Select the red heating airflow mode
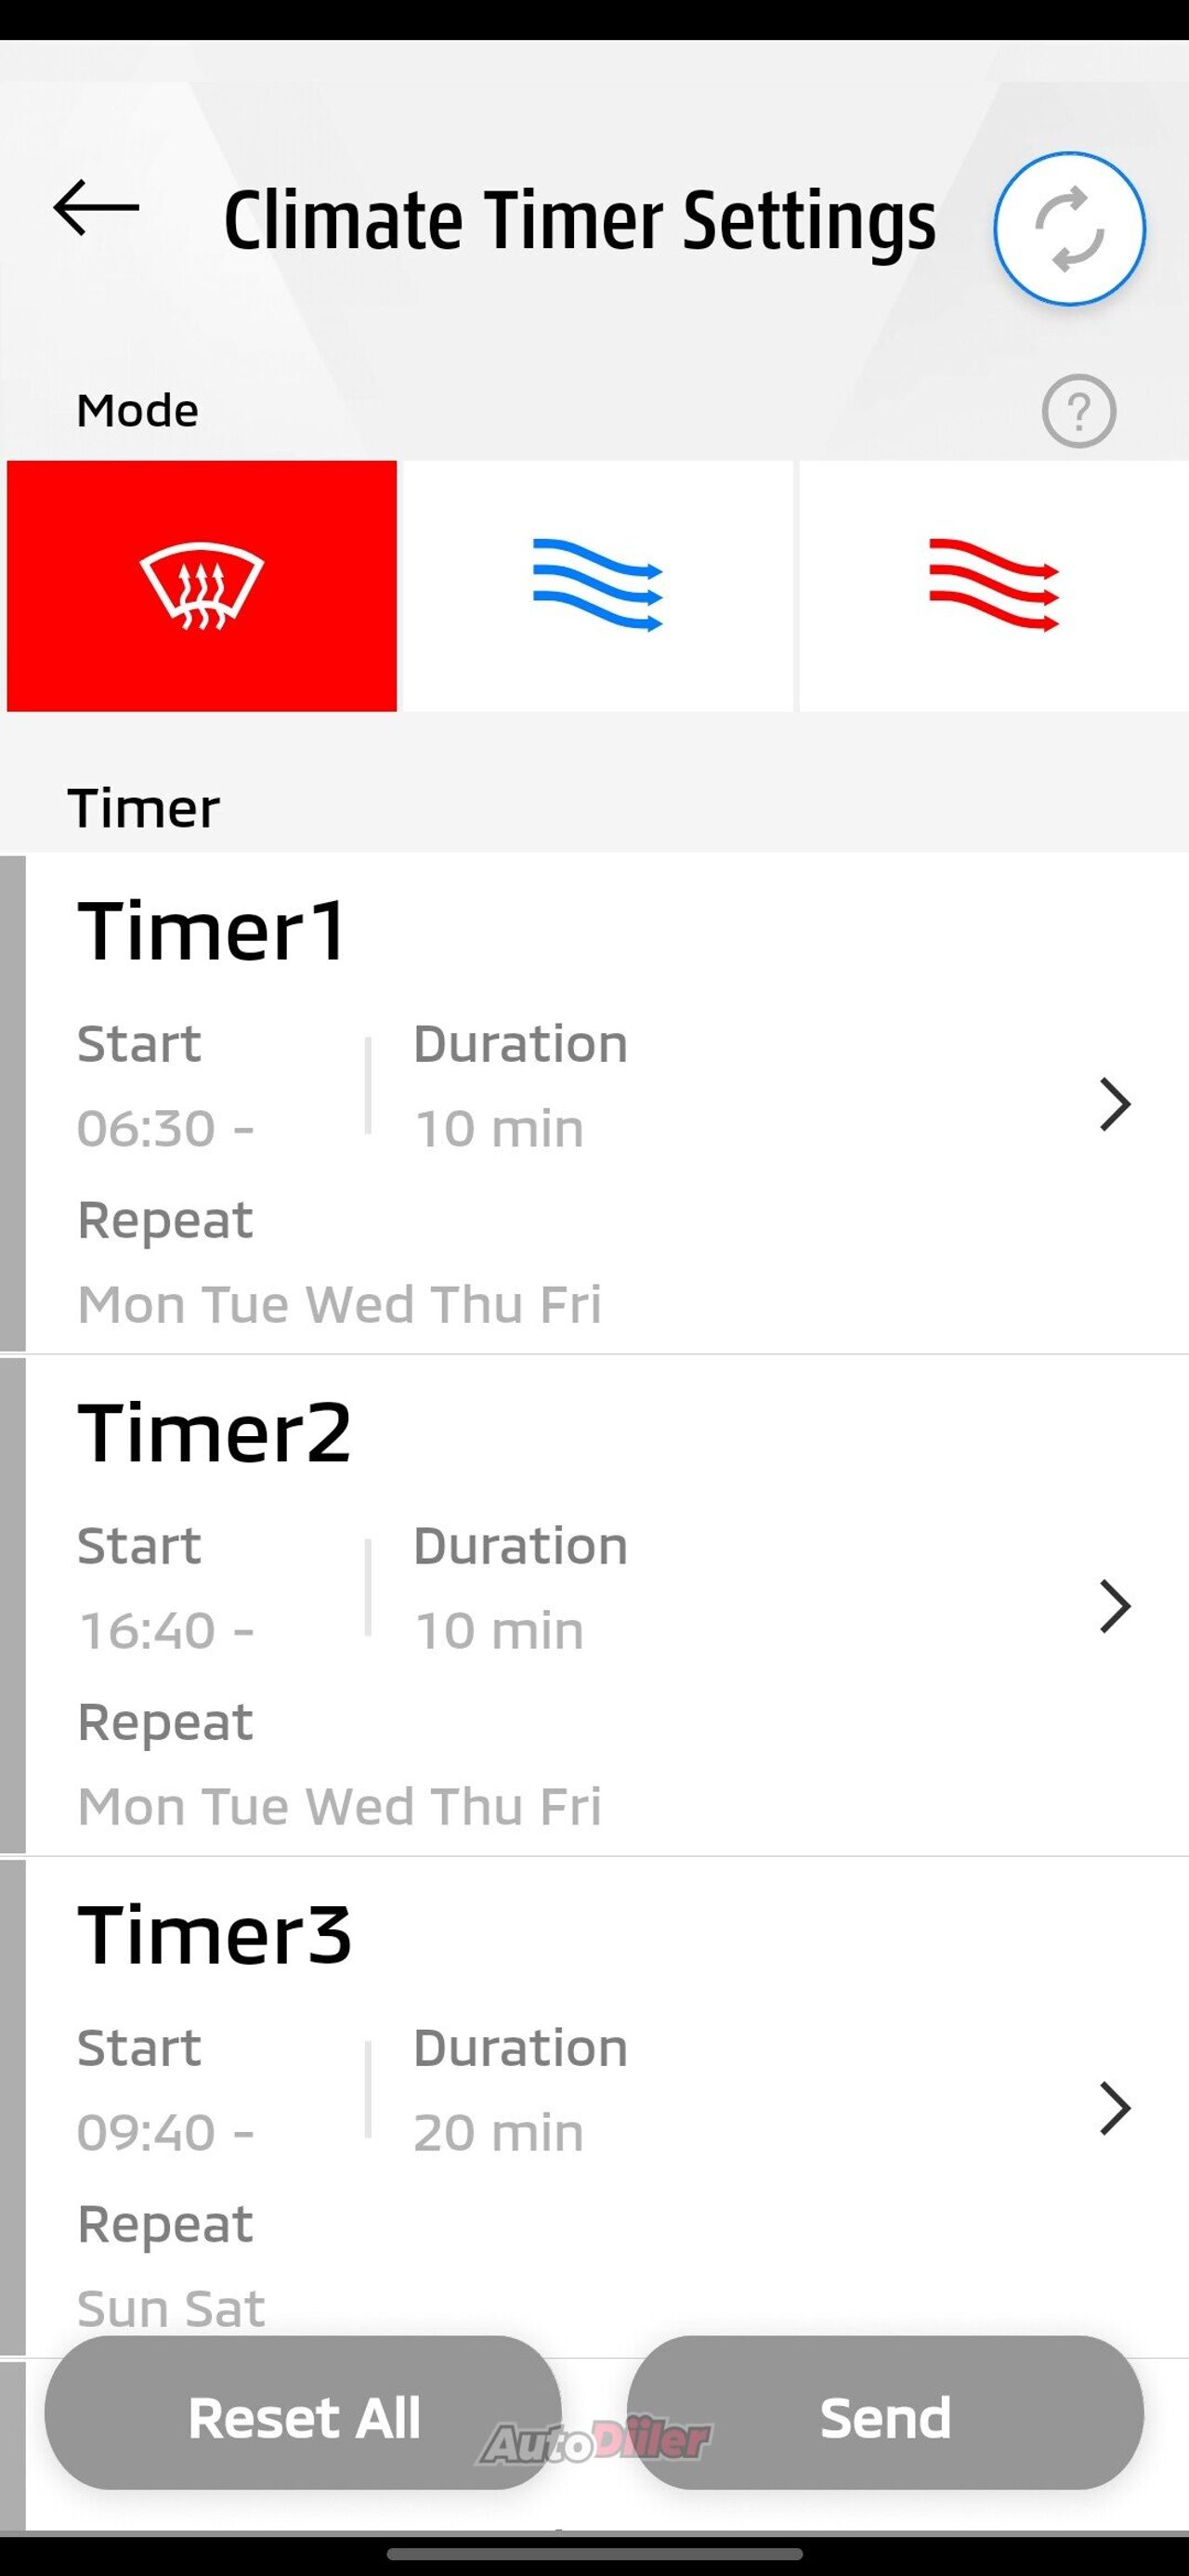 coord(993,586)
